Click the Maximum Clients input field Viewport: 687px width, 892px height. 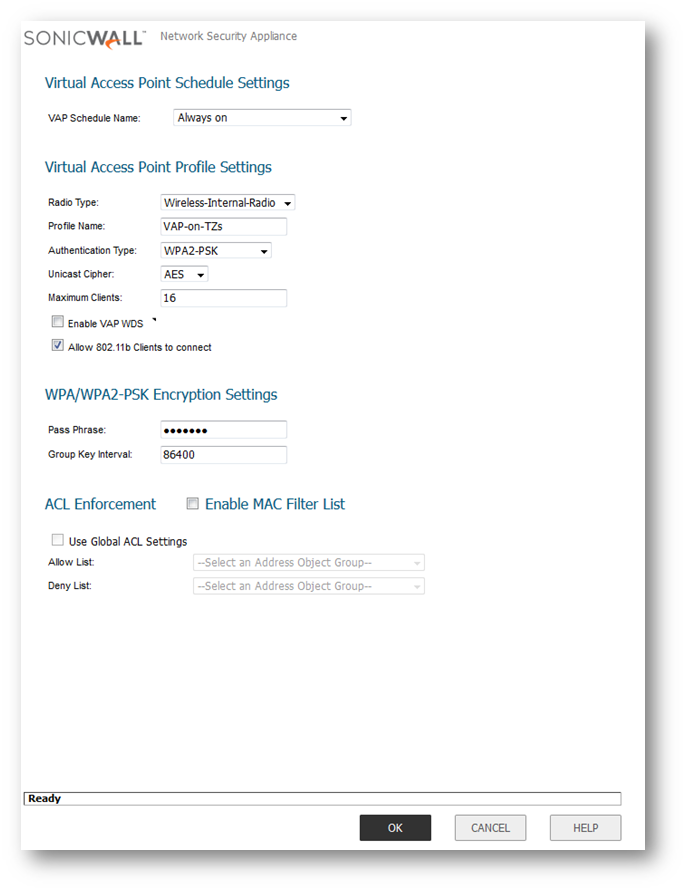tap(223, 298)
